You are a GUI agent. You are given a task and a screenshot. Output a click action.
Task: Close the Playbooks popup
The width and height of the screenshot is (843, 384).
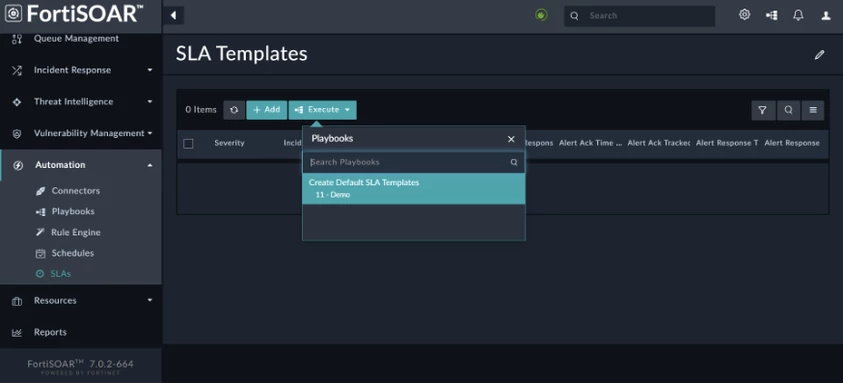click(511, 139)
